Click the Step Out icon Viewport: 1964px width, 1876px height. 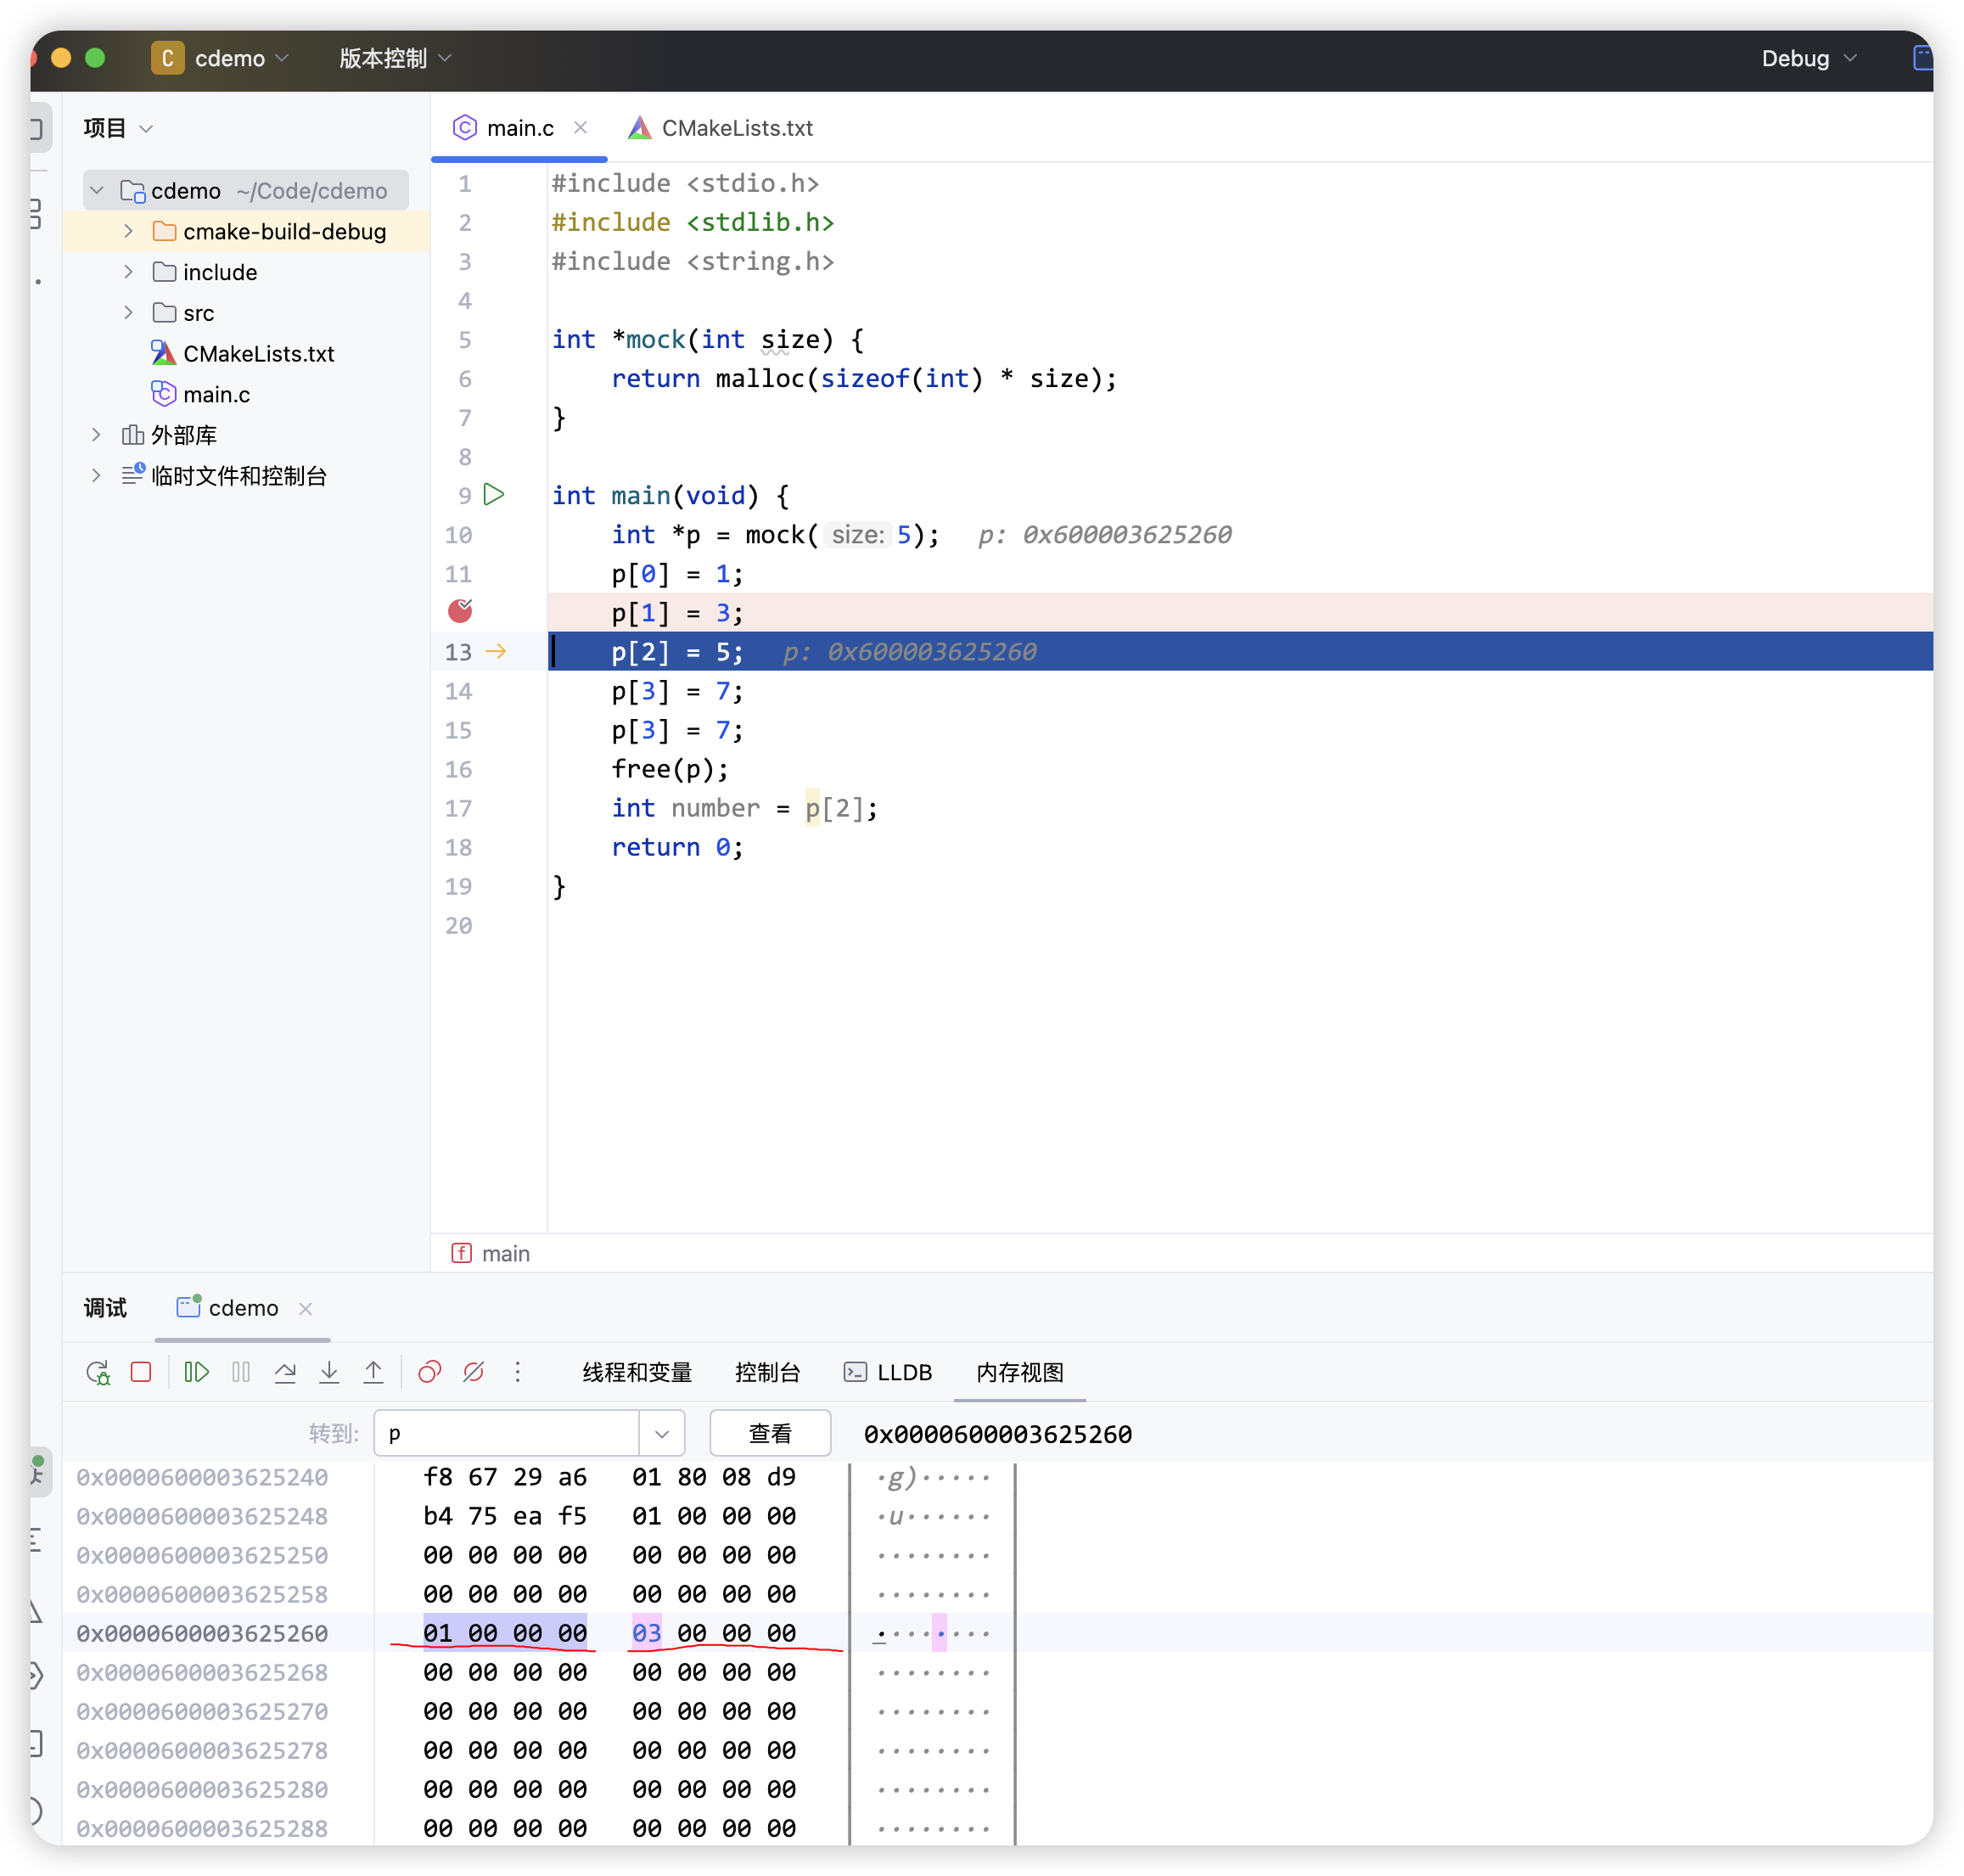coord(373,1372)
